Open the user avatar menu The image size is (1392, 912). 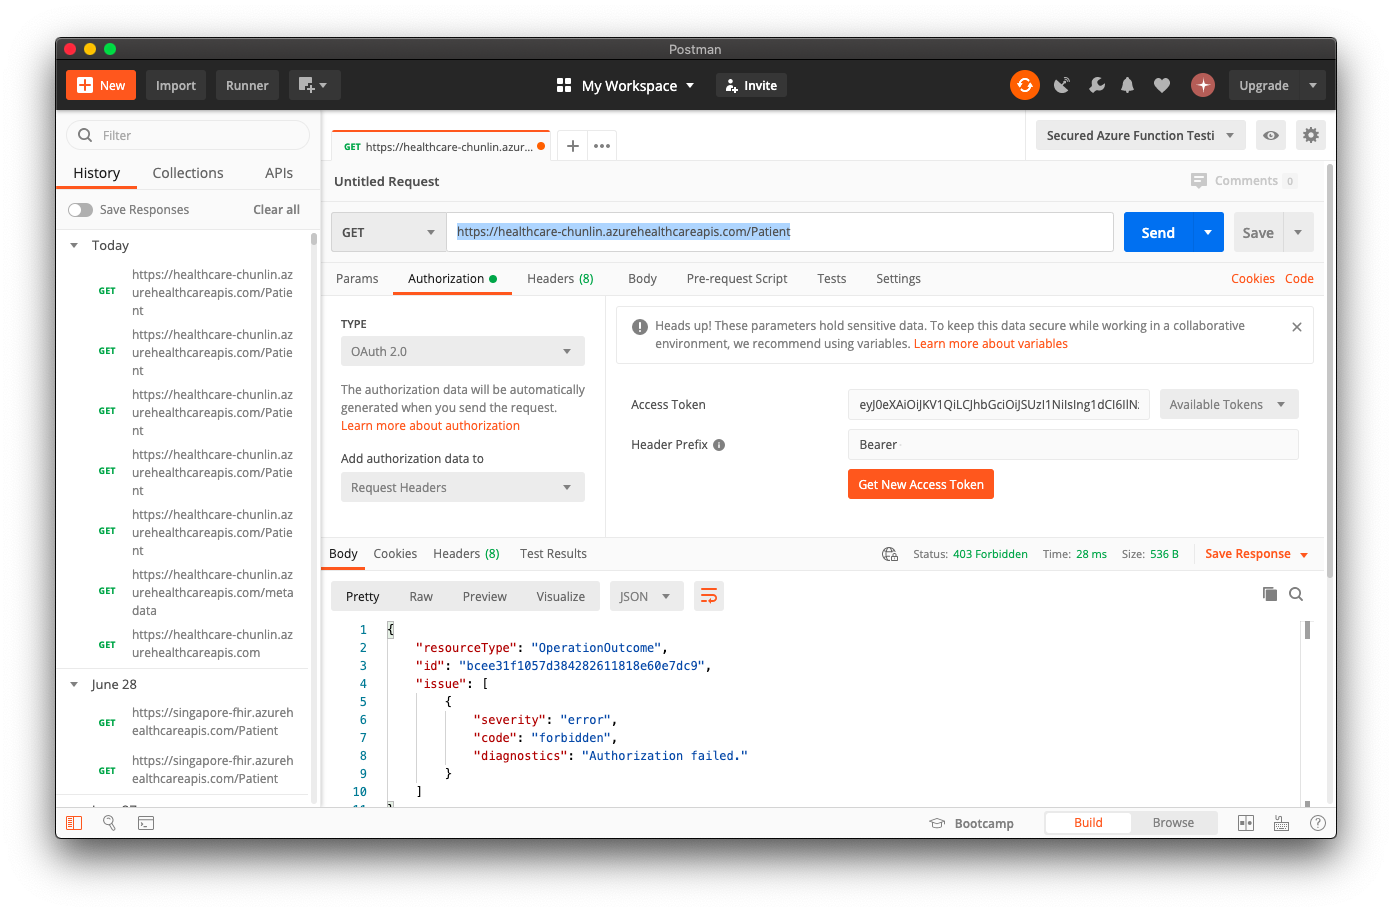[x=1202, y=85]
